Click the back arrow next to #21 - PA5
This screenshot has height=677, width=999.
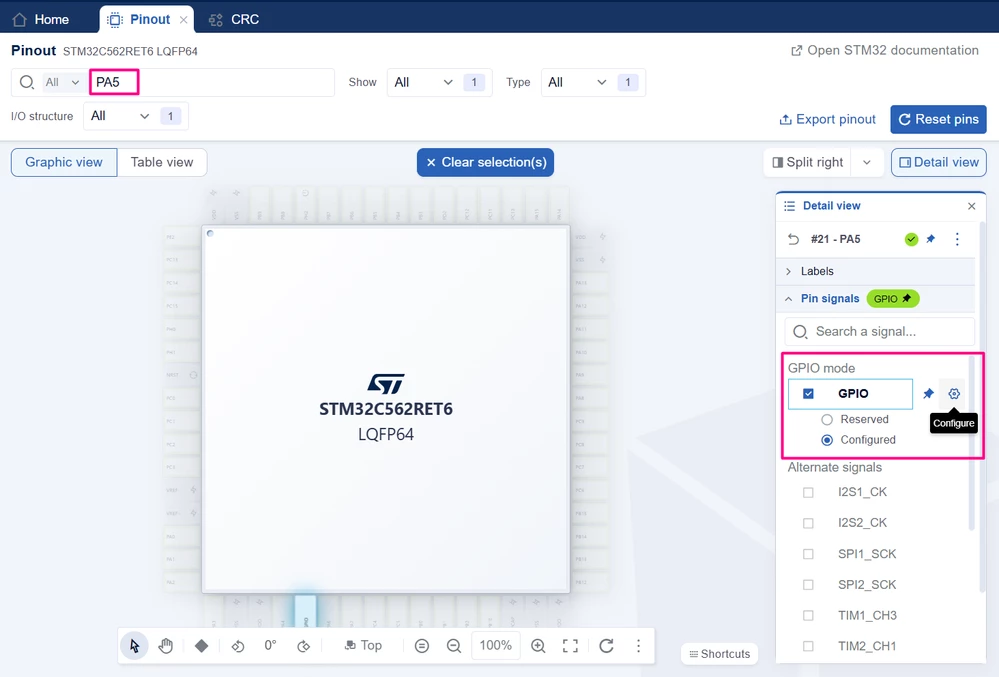[x=793, y=239]
